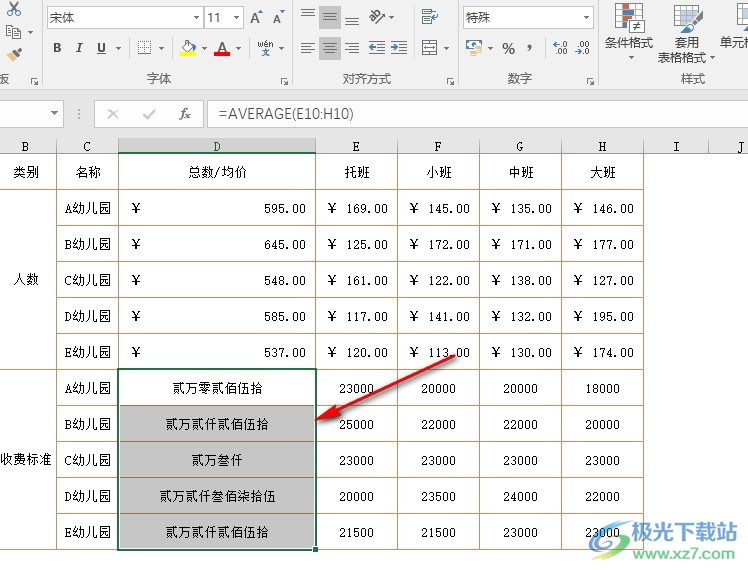Open 套用表格格式 table styles
The image size is (748, 570).
coord(686,33)
